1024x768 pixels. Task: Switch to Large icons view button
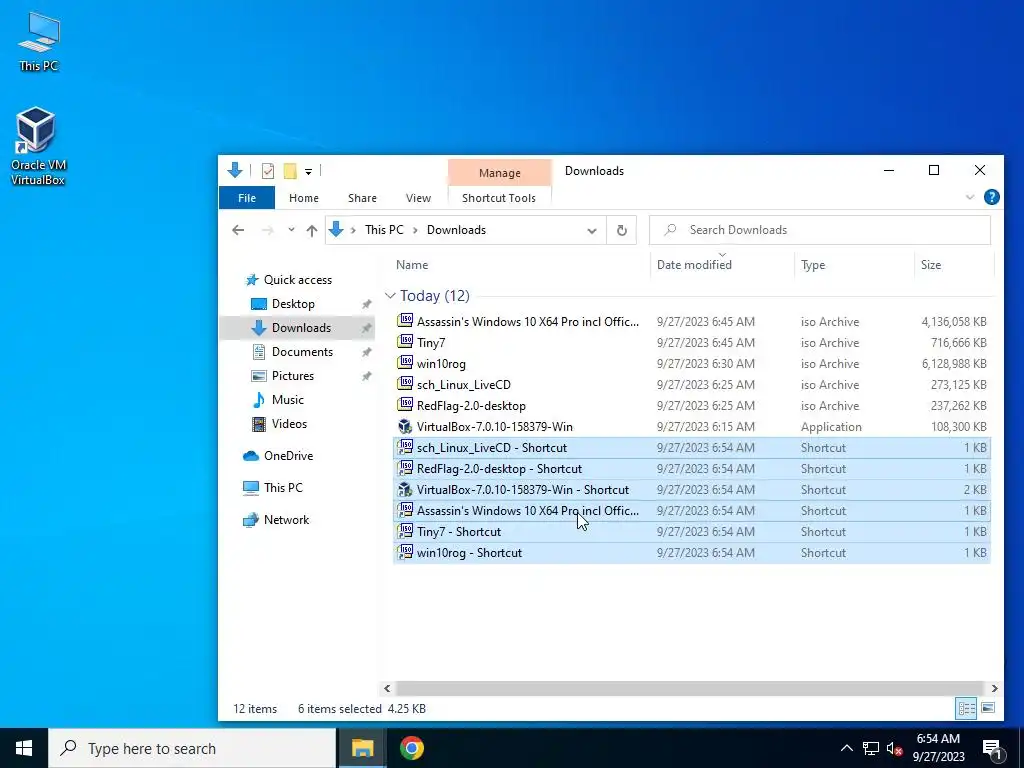[988, 708]
